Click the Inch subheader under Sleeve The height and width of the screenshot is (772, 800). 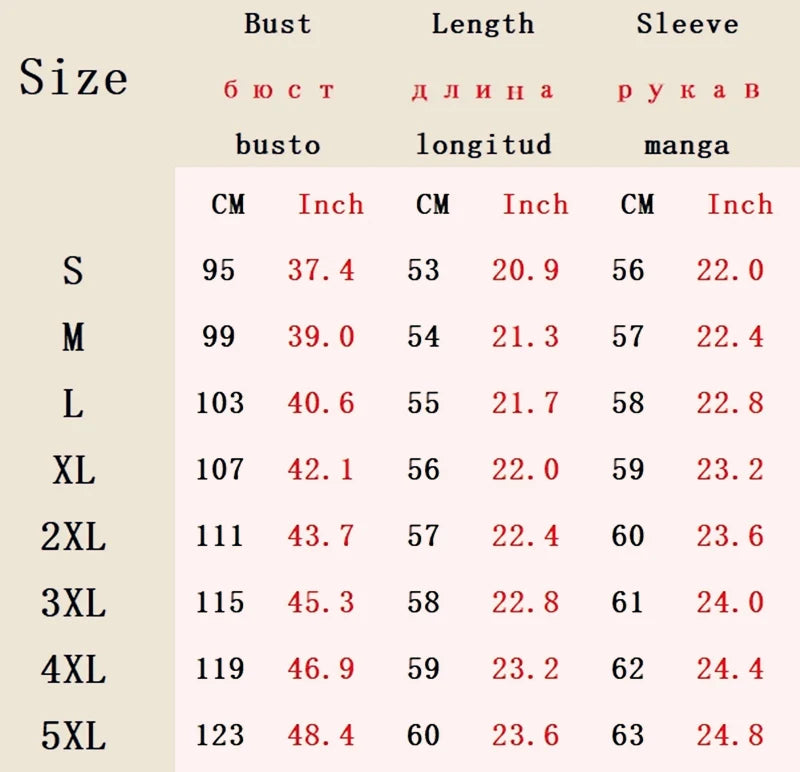pyautogui.click(x=740, y=205)
